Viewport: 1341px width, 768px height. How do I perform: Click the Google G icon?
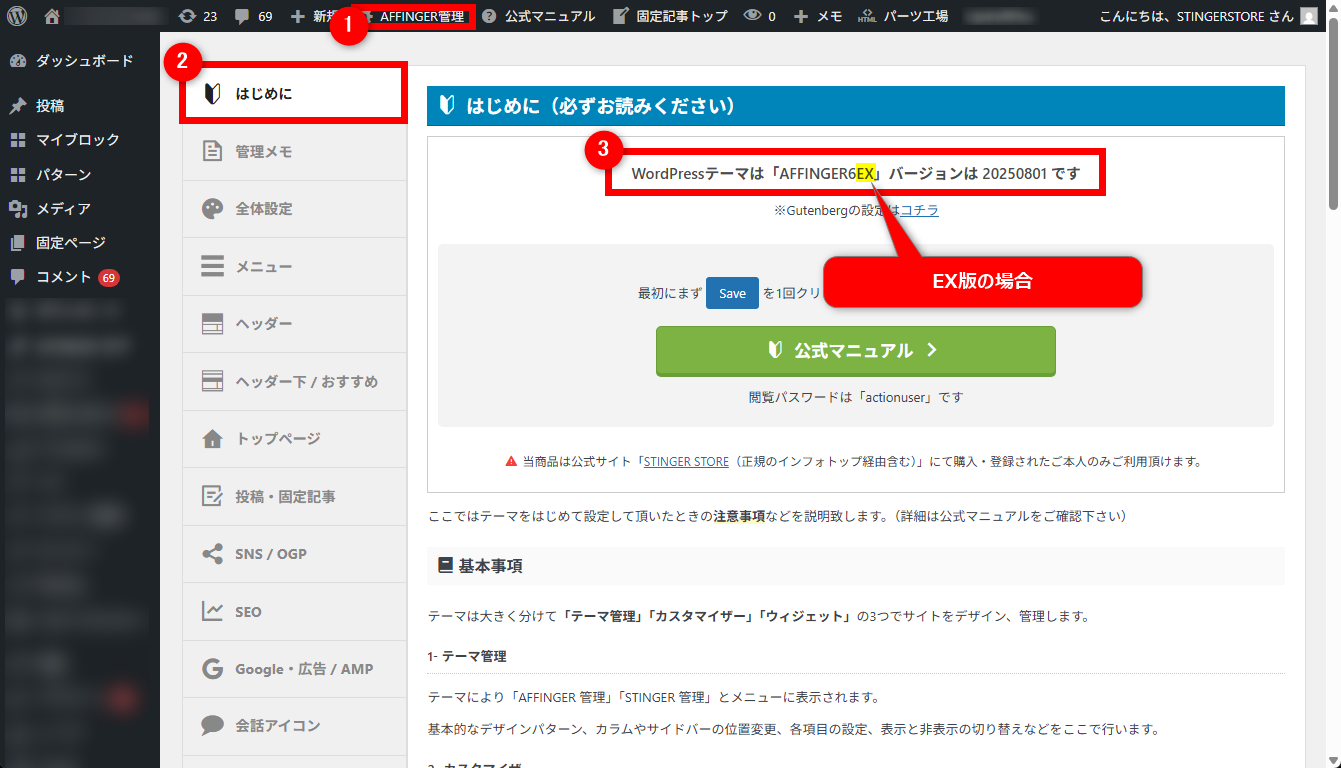point(212,669)
